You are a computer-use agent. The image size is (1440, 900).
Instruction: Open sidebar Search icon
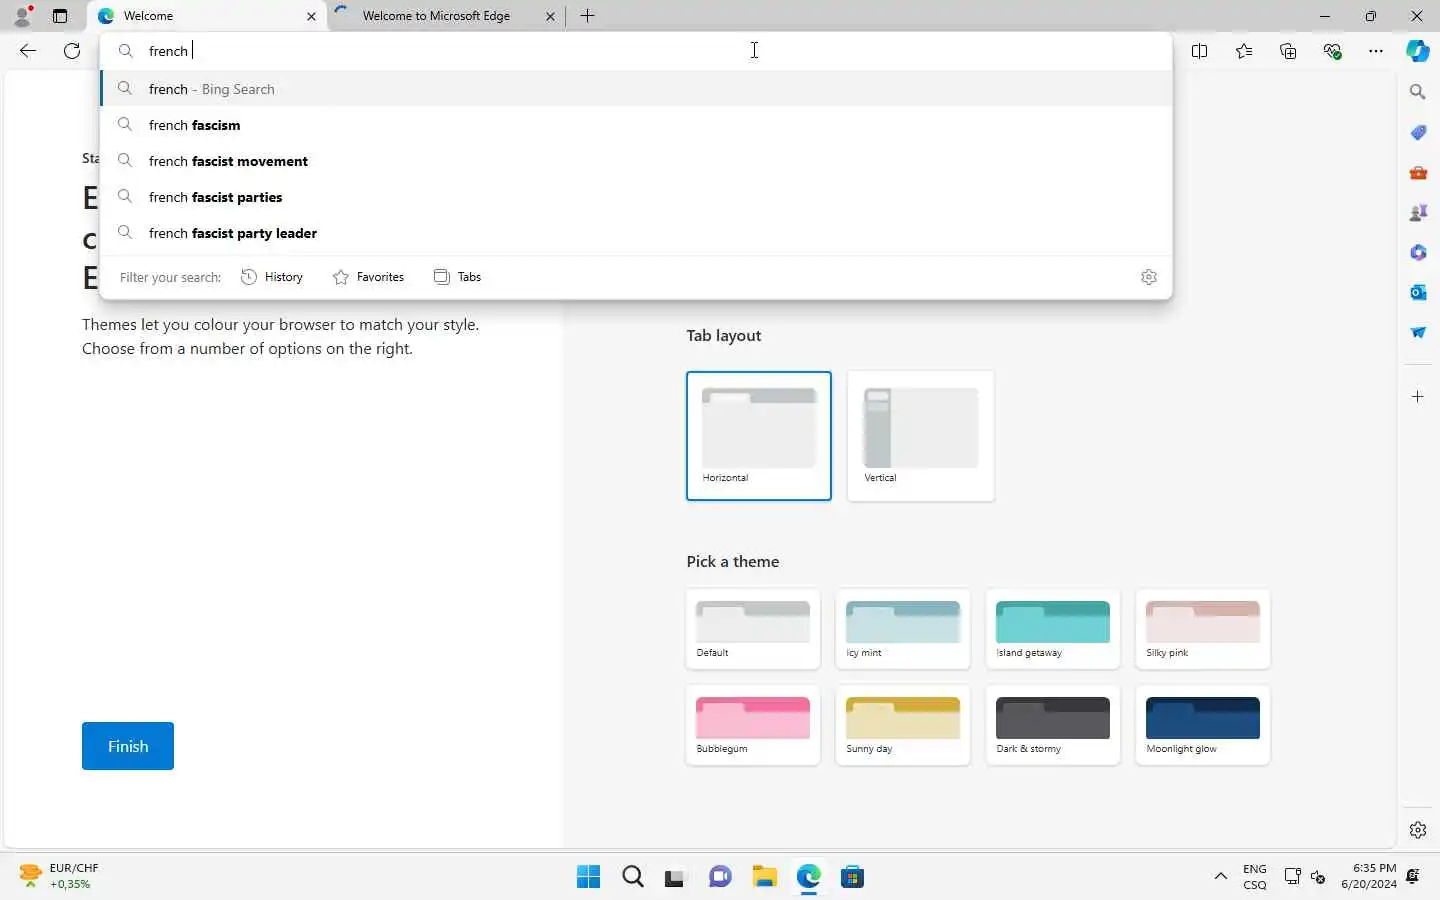click(1417, 92)
